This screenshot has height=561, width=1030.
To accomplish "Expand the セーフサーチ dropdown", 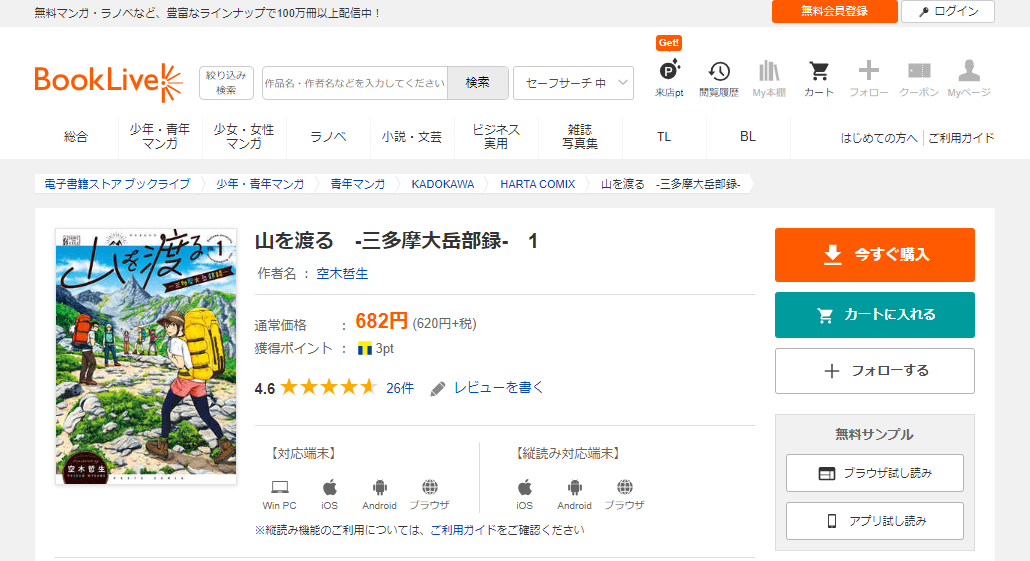I will pyautogui.click(x=573, y=83).
